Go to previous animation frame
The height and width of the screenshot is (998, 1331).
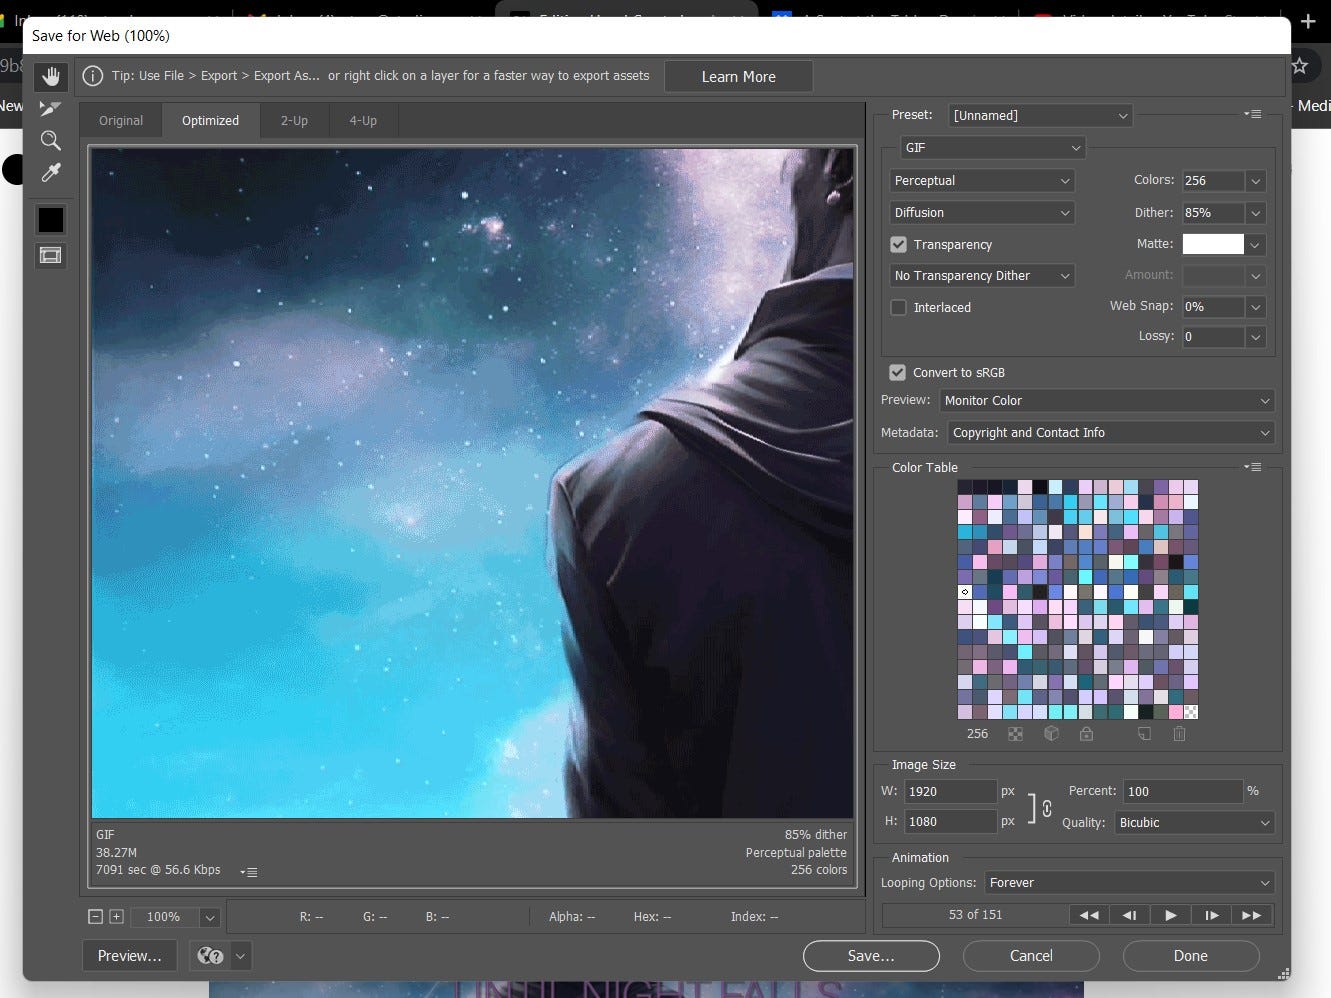[x=1129, y=915]
